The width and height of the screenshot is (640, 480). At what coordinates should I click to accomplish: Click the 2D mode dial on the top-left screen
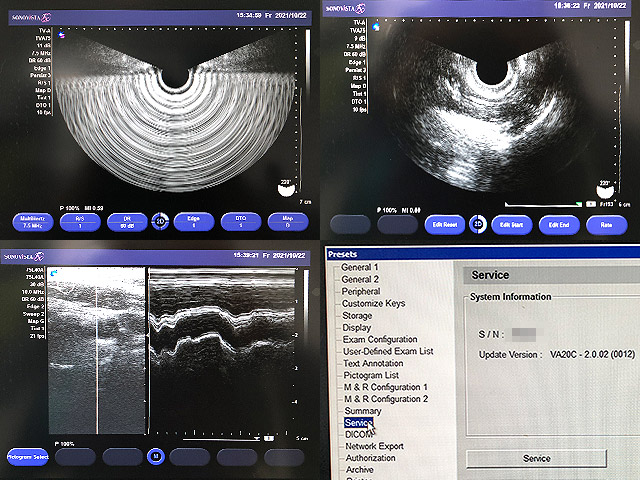pyautogui.click(x=160, y=222)
